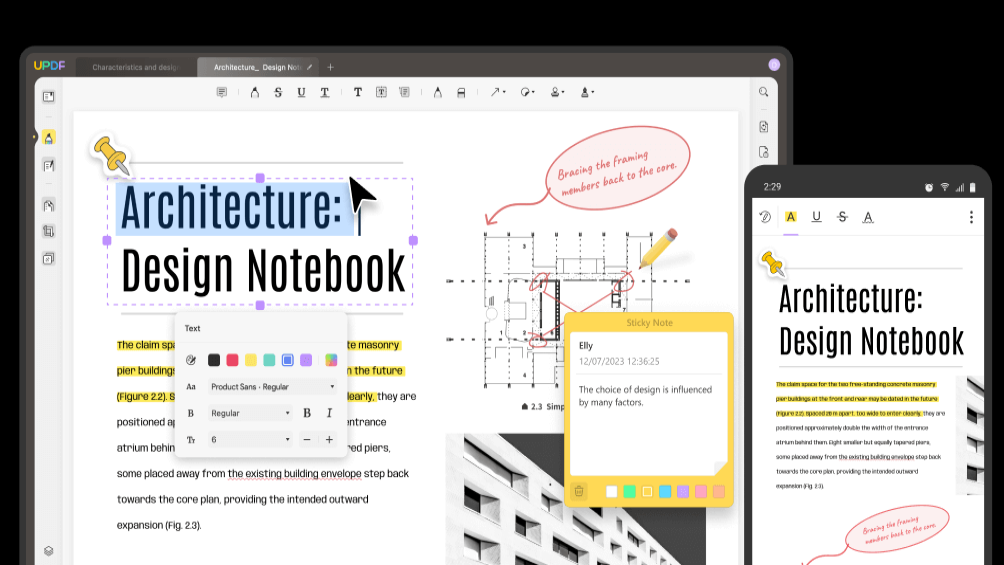The height and width of the screenshot is (565, 1004).
Task: Open search in the right sidebar
Action: 763,92
